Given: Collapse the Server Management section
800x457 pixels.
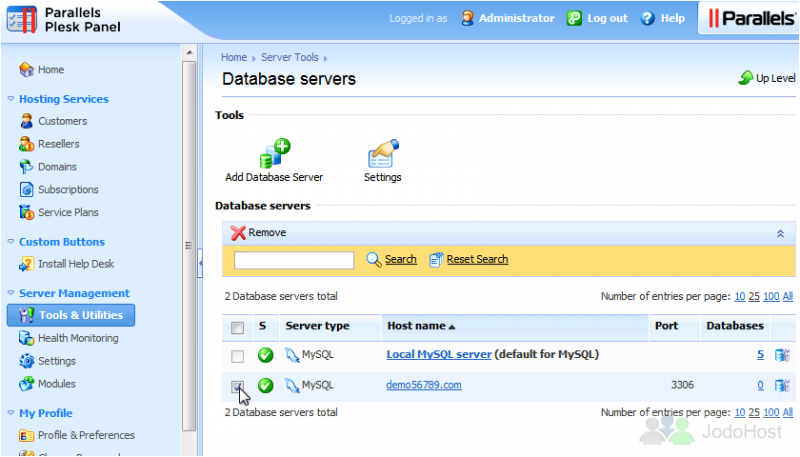Looking at the screenshot, I should 11,293.
